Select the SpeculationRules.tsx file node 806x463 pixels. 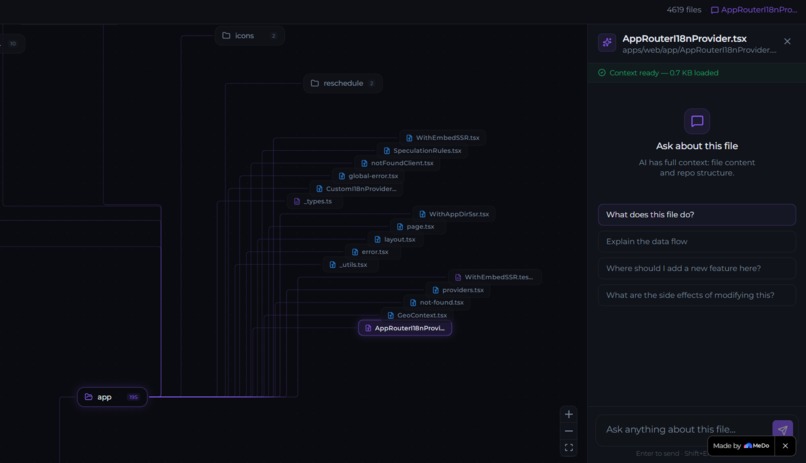[x=423, y=151]
